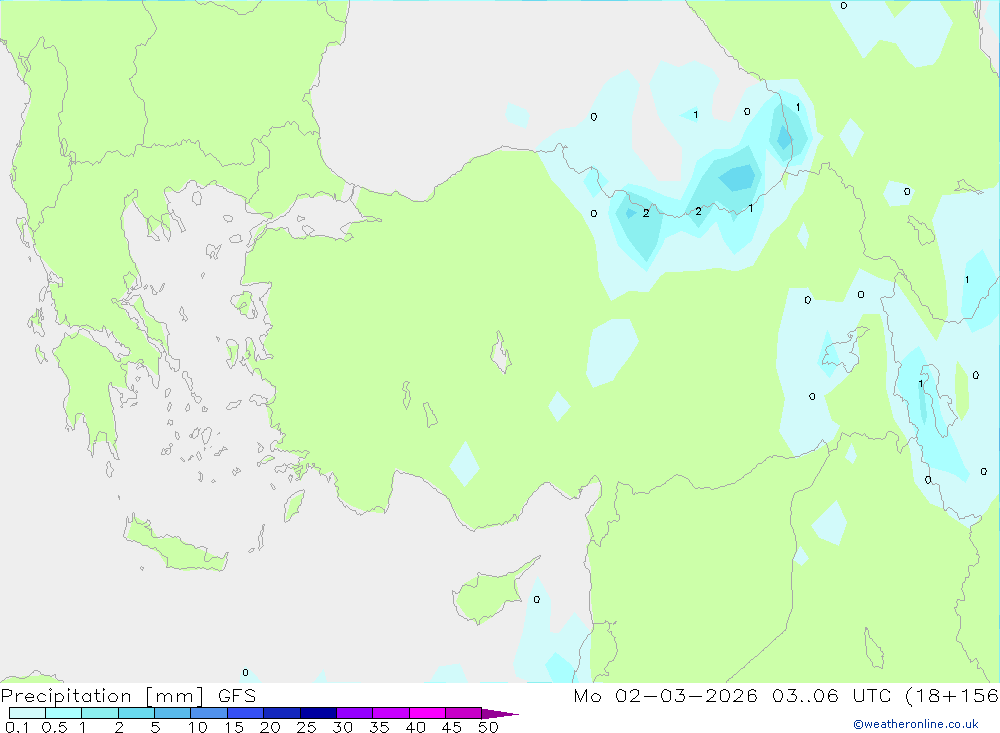This screenshot has width=1000, height=733.
Task: Click the '25' legend scale value
Action: (x=306, y=727)
